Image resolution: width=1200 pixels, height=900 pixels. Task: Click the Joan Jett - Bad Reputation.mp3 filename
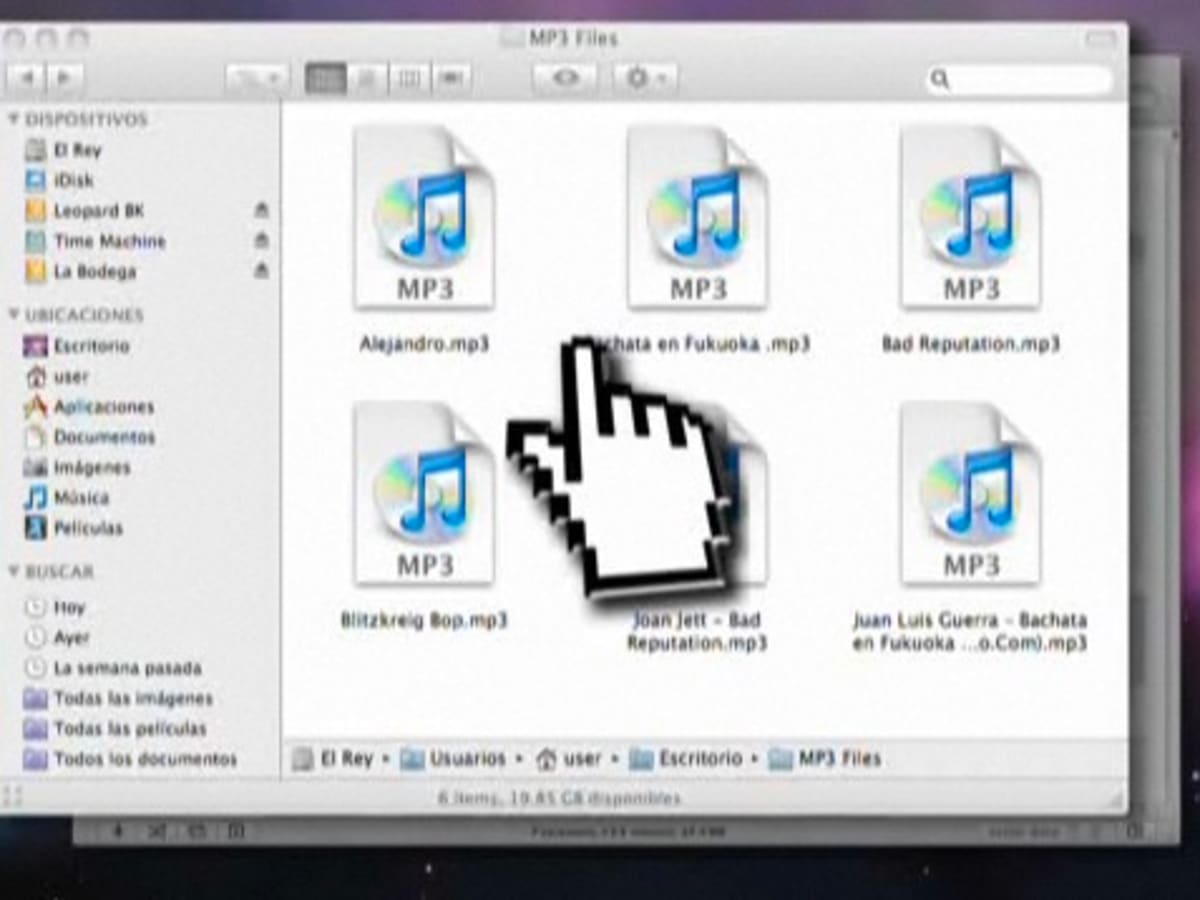[697, 632]
